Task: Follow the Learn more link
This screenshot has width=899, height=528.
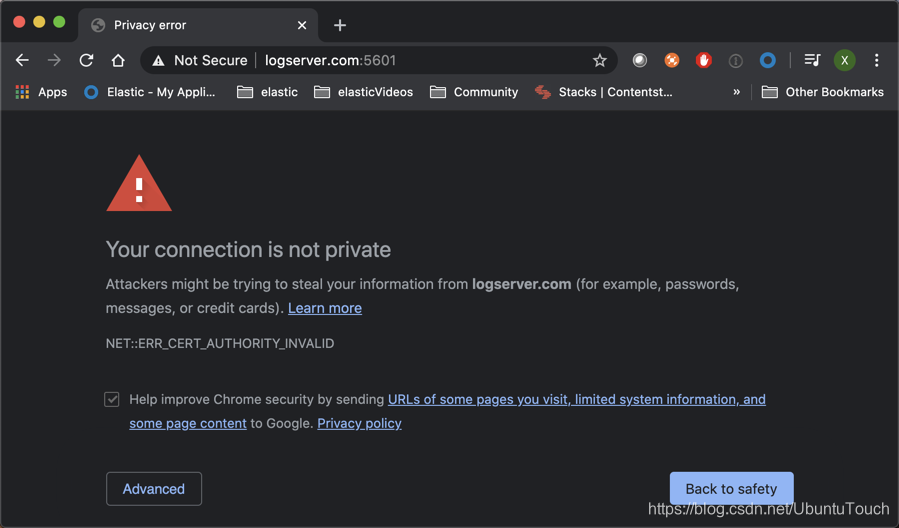Action: coord(325,308)
